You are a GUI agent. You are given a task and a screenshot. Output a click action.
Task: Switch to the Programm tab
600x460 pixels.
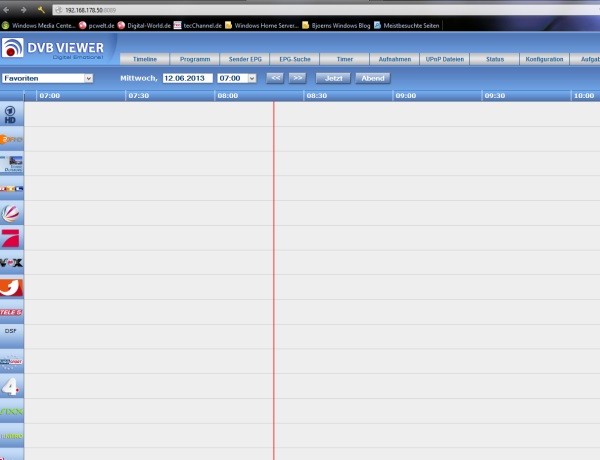[x=195, y=59]
